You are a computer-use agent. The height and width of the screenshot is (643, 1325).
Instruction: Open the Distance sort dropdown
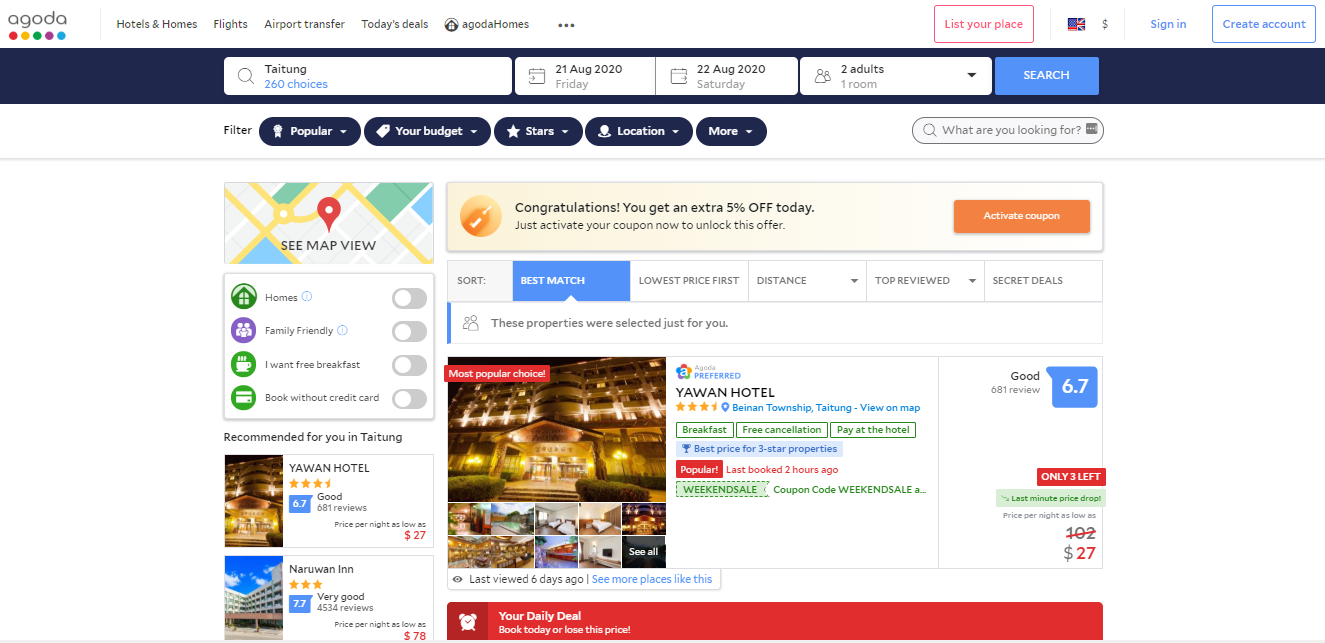(x=808, y=281)
